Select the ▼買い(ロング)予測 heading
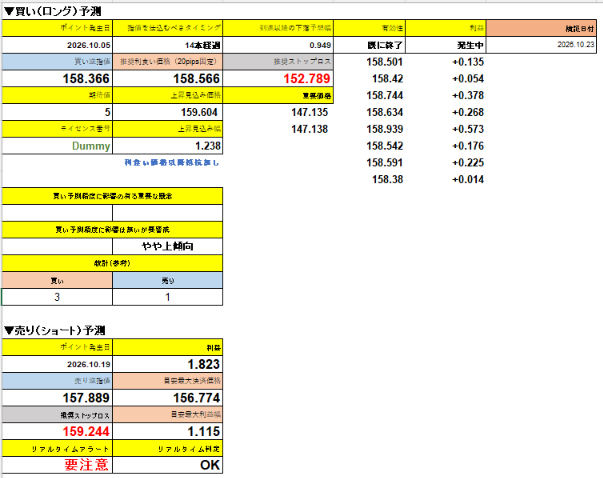The image size is (603, 478). click(53, 12)
